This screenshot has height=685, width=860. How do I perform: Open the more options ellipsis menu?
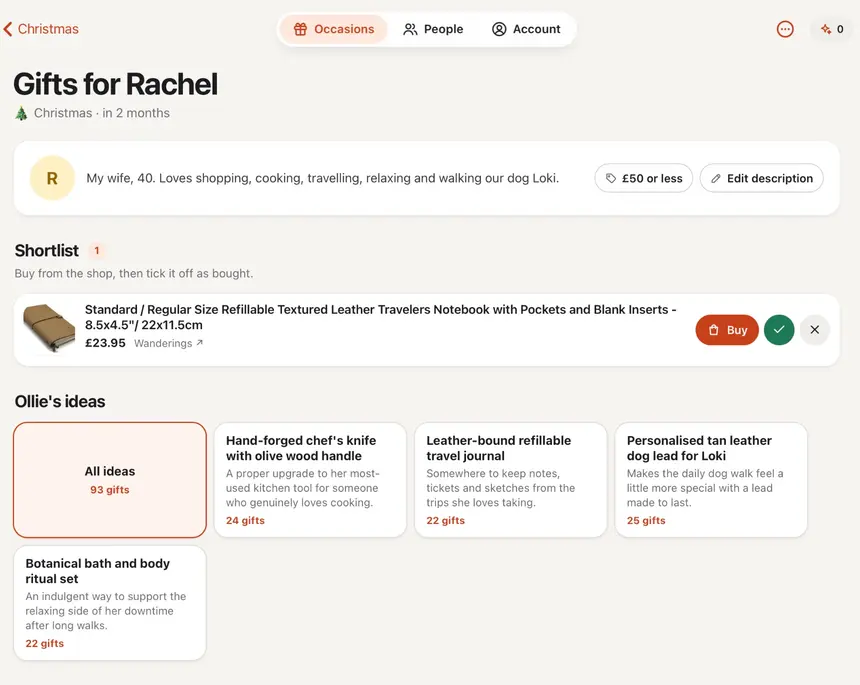785,29
